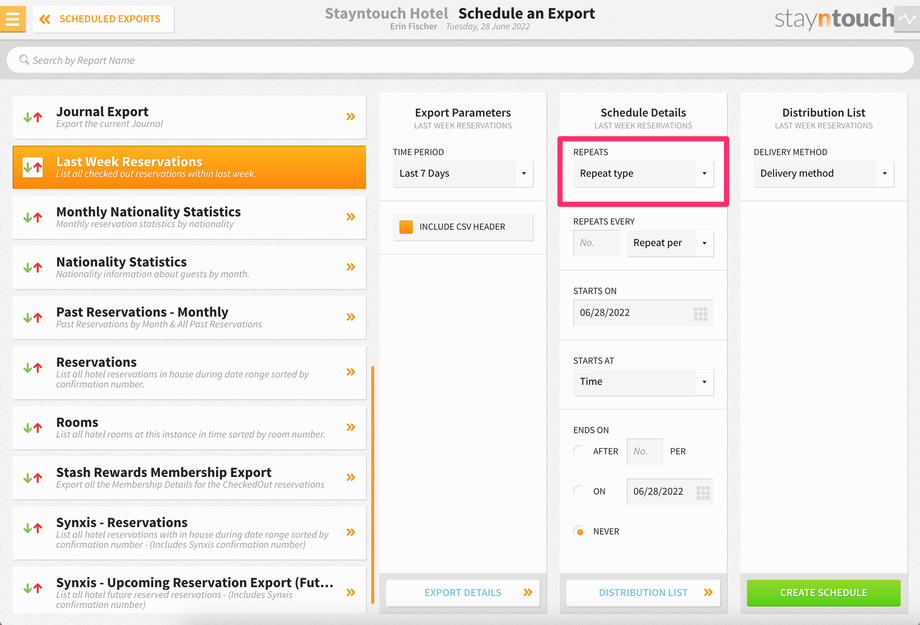Click Synxis - Reservations arrows icon
Screen dimensions: 920x625
pyautogui.click(x=33, y=528)
